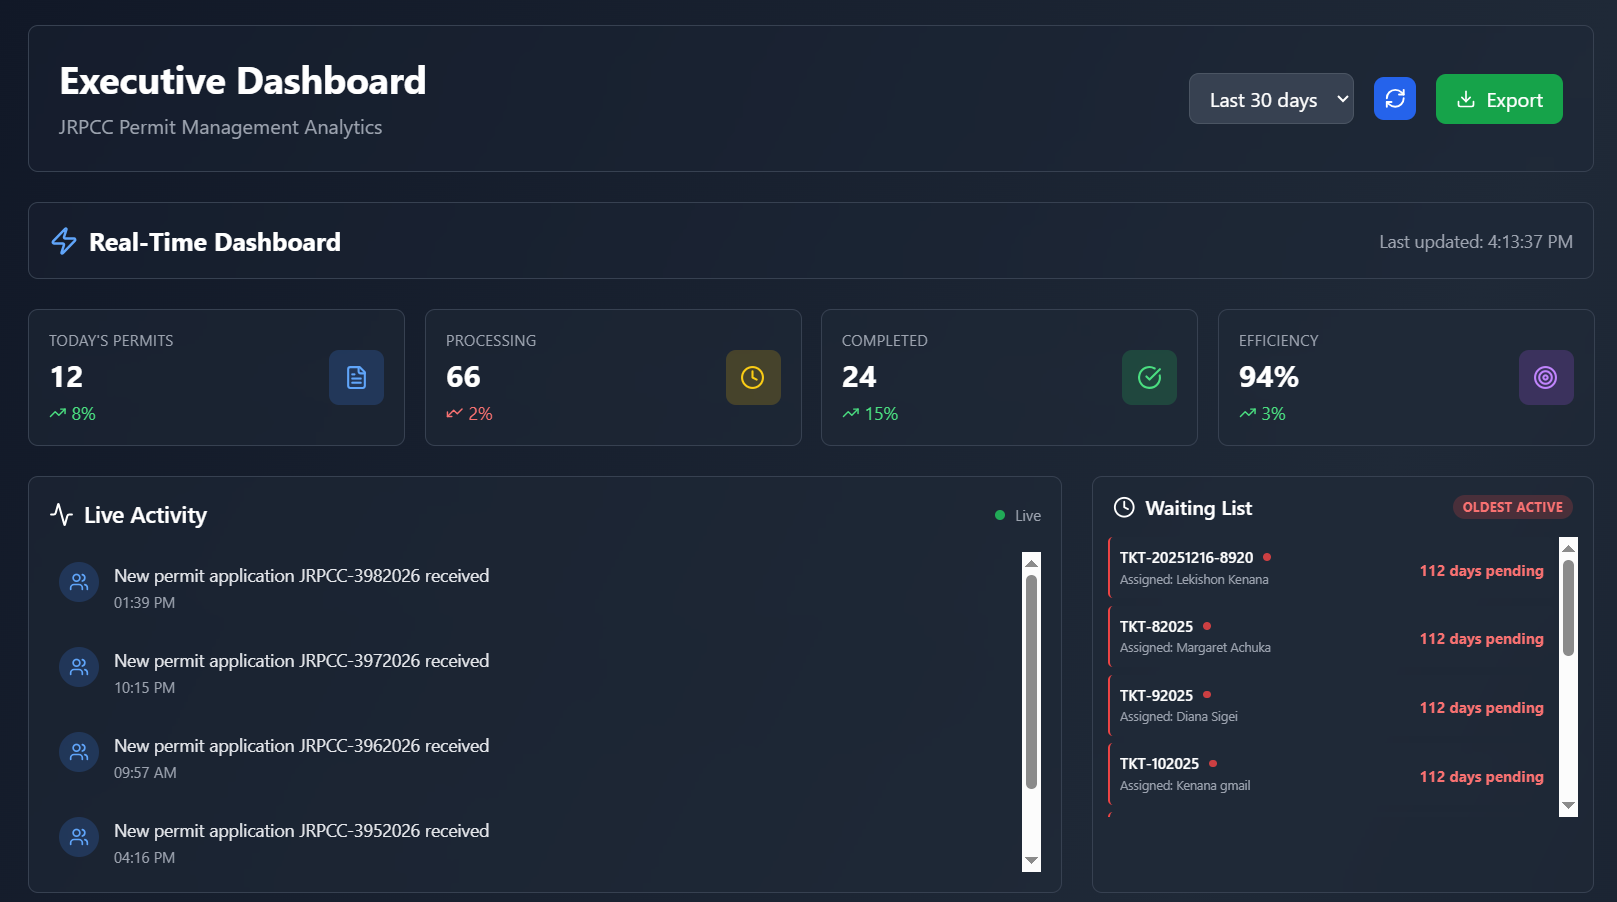Click the red status dot beside TKT-82025
Image resolution: width=1617 pixels, height=902 pixels.
(x=1206, y=625)
